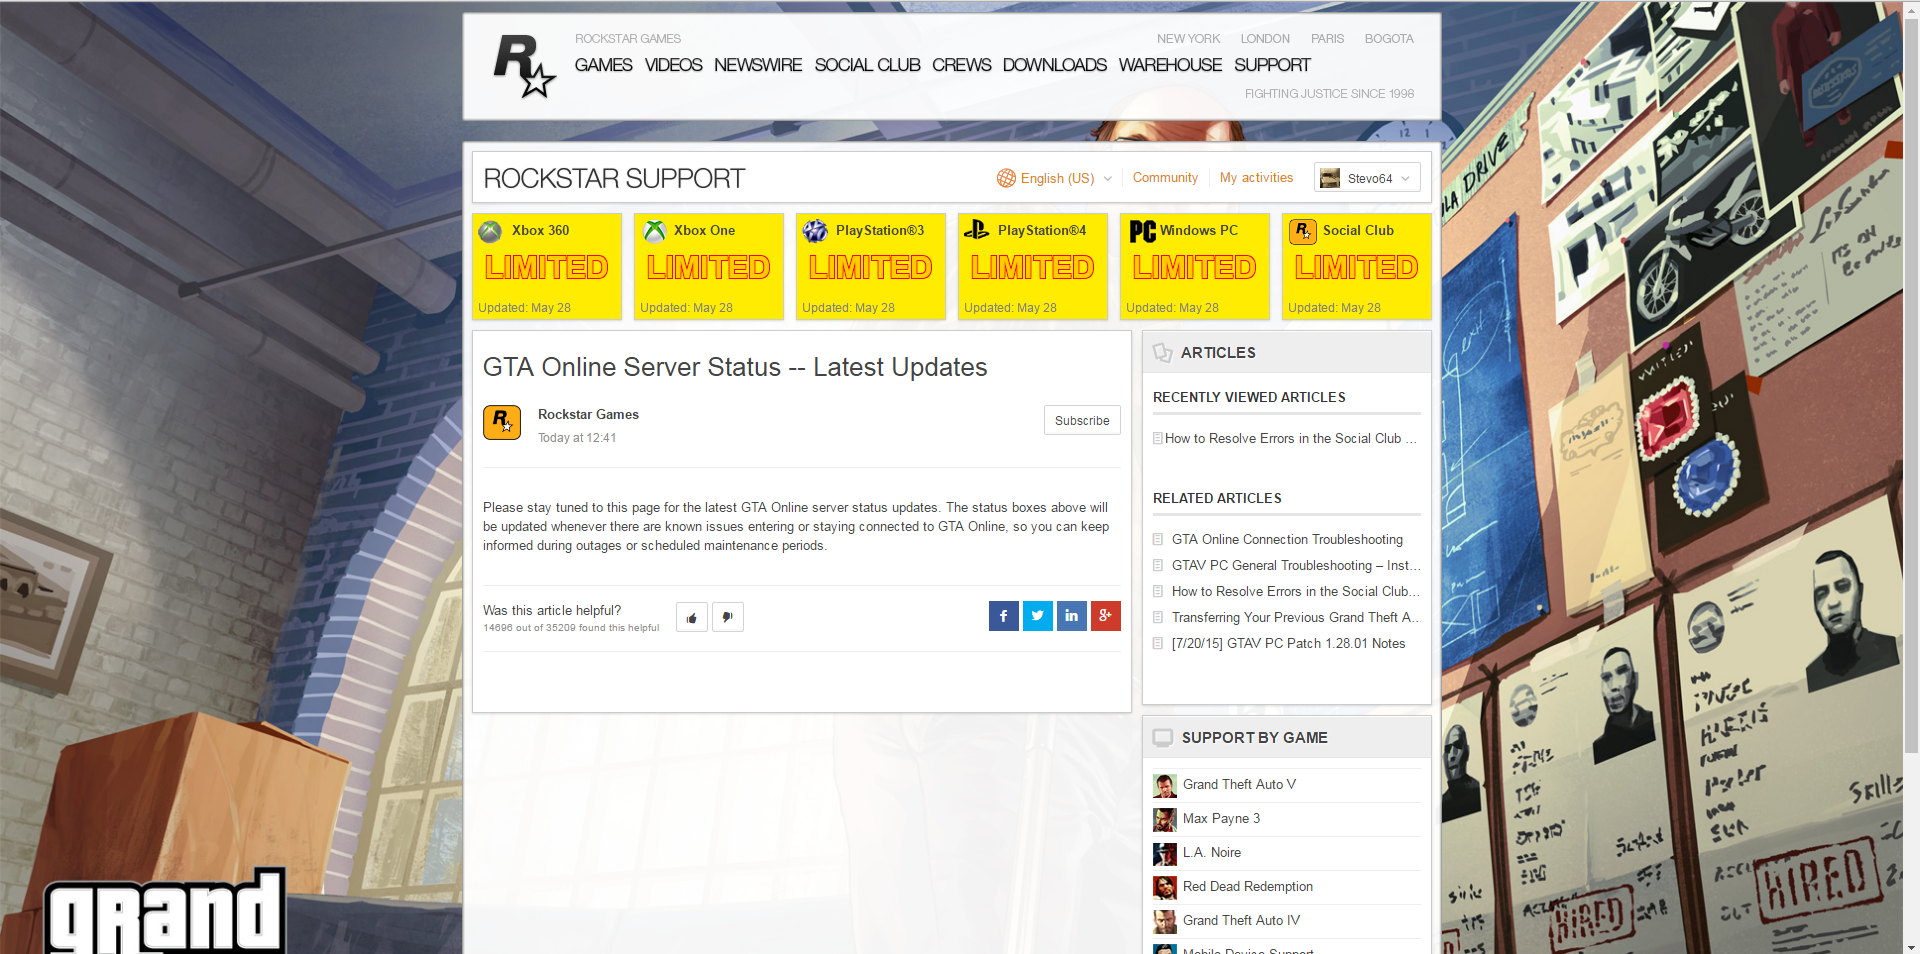The height and width of the screenshot is (954, 1920).
Task: Click the Windows PC icon
Action: pyautogui.click(x=1142, y=231)
